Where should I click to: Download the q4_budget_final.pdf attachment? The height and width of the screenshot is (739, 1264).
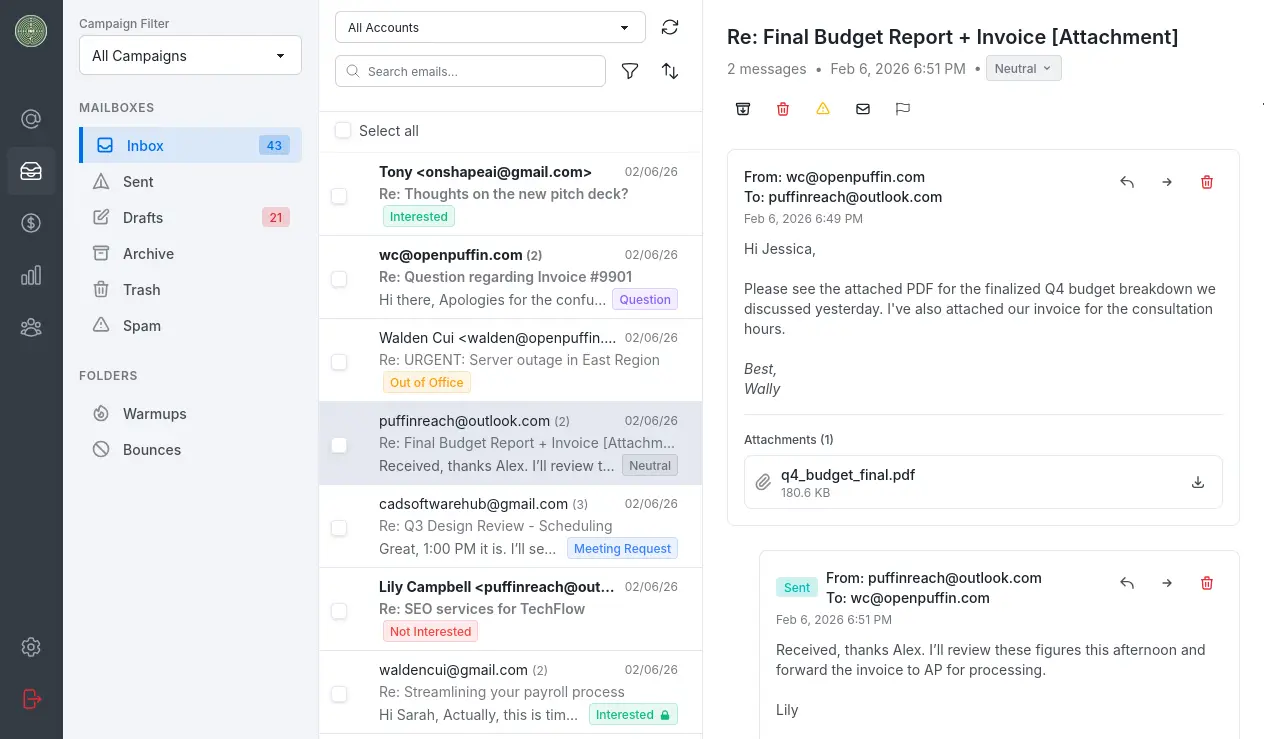pos(1197,482)
